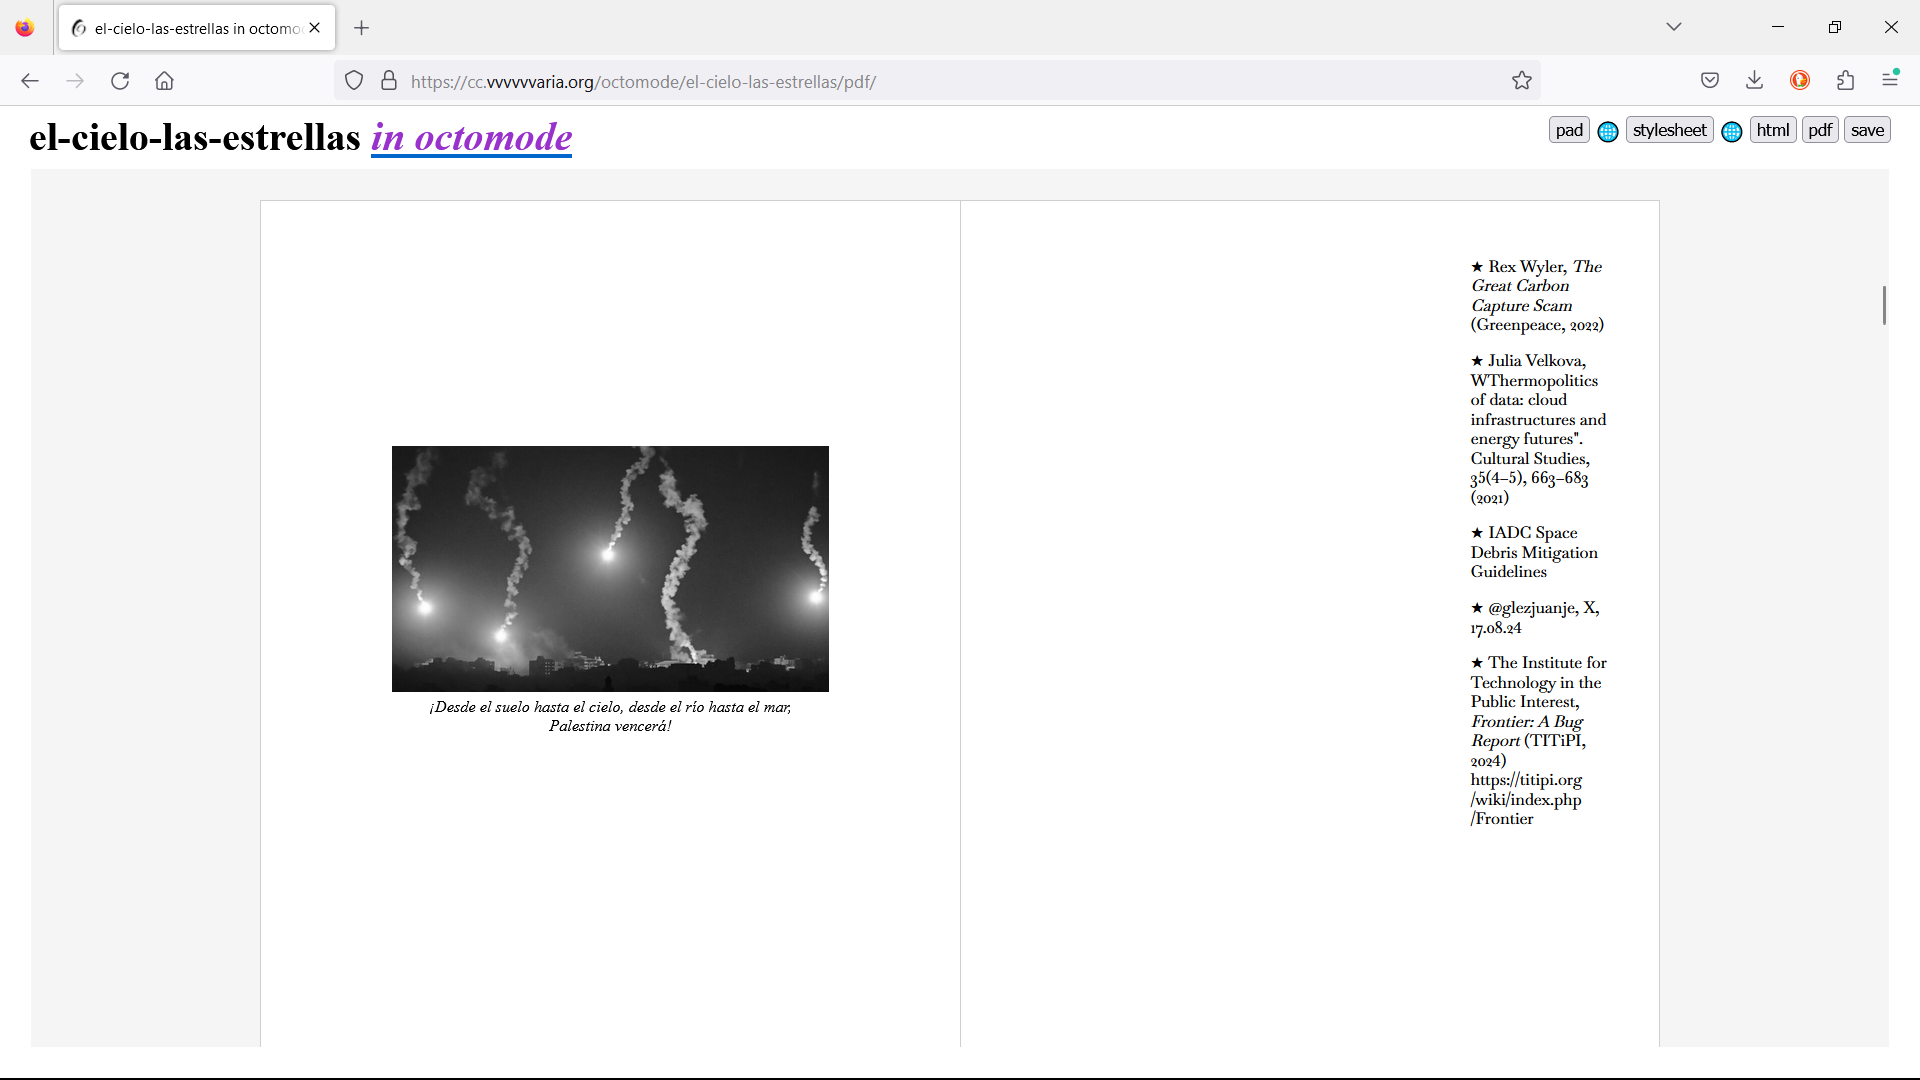Open the pad view button
1920x1080 pixels.
coord(1568,130)
